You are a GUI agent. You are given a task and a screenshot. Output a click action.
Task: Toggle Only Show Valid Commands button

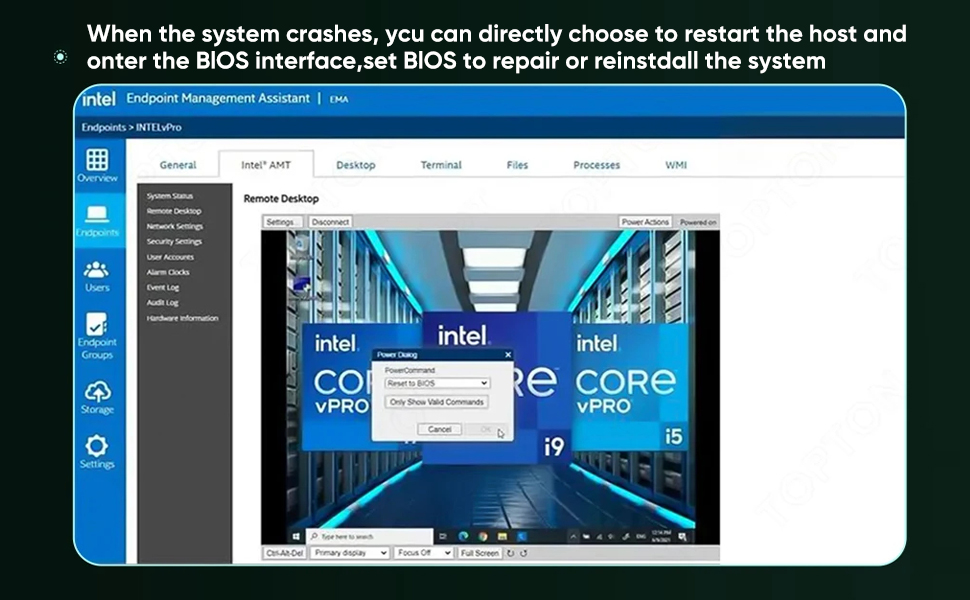tap(436, 402)
